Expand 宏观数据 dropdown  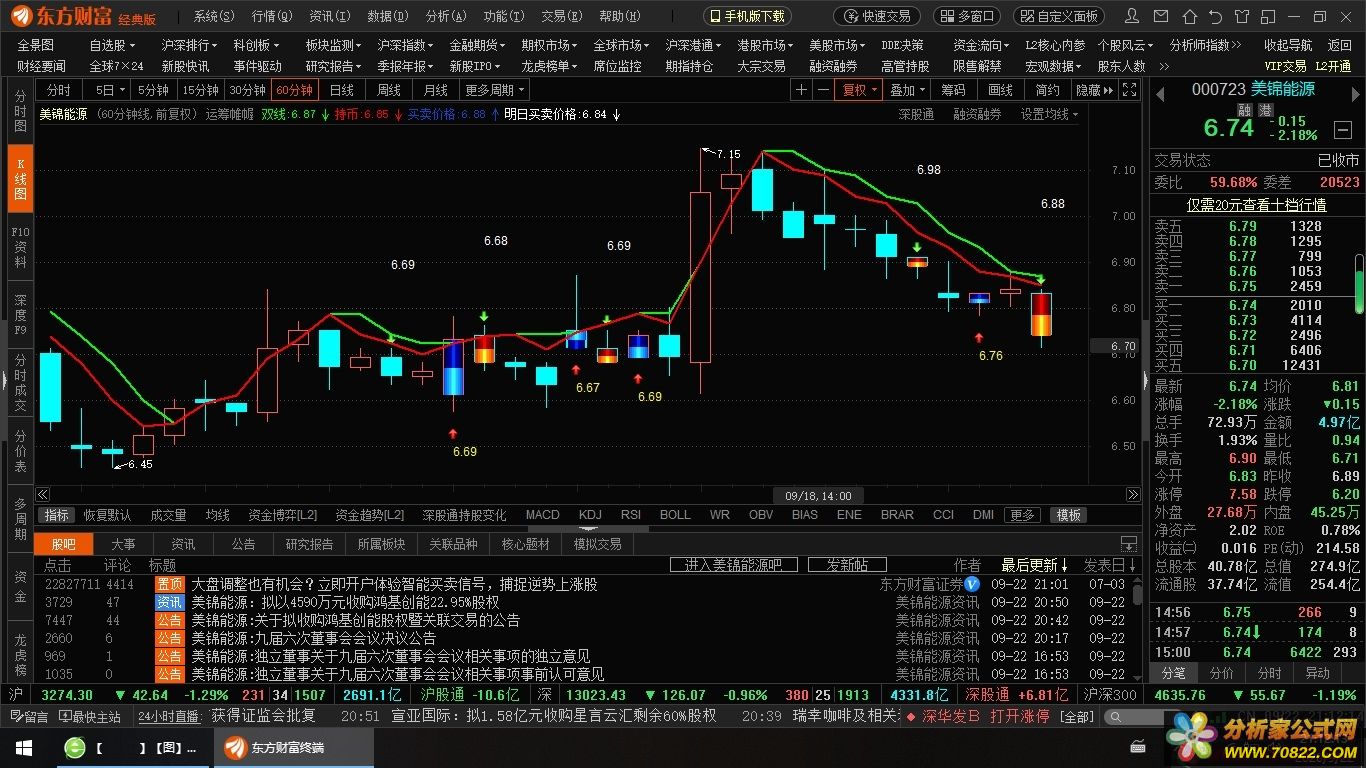[x=1053, y=66]
